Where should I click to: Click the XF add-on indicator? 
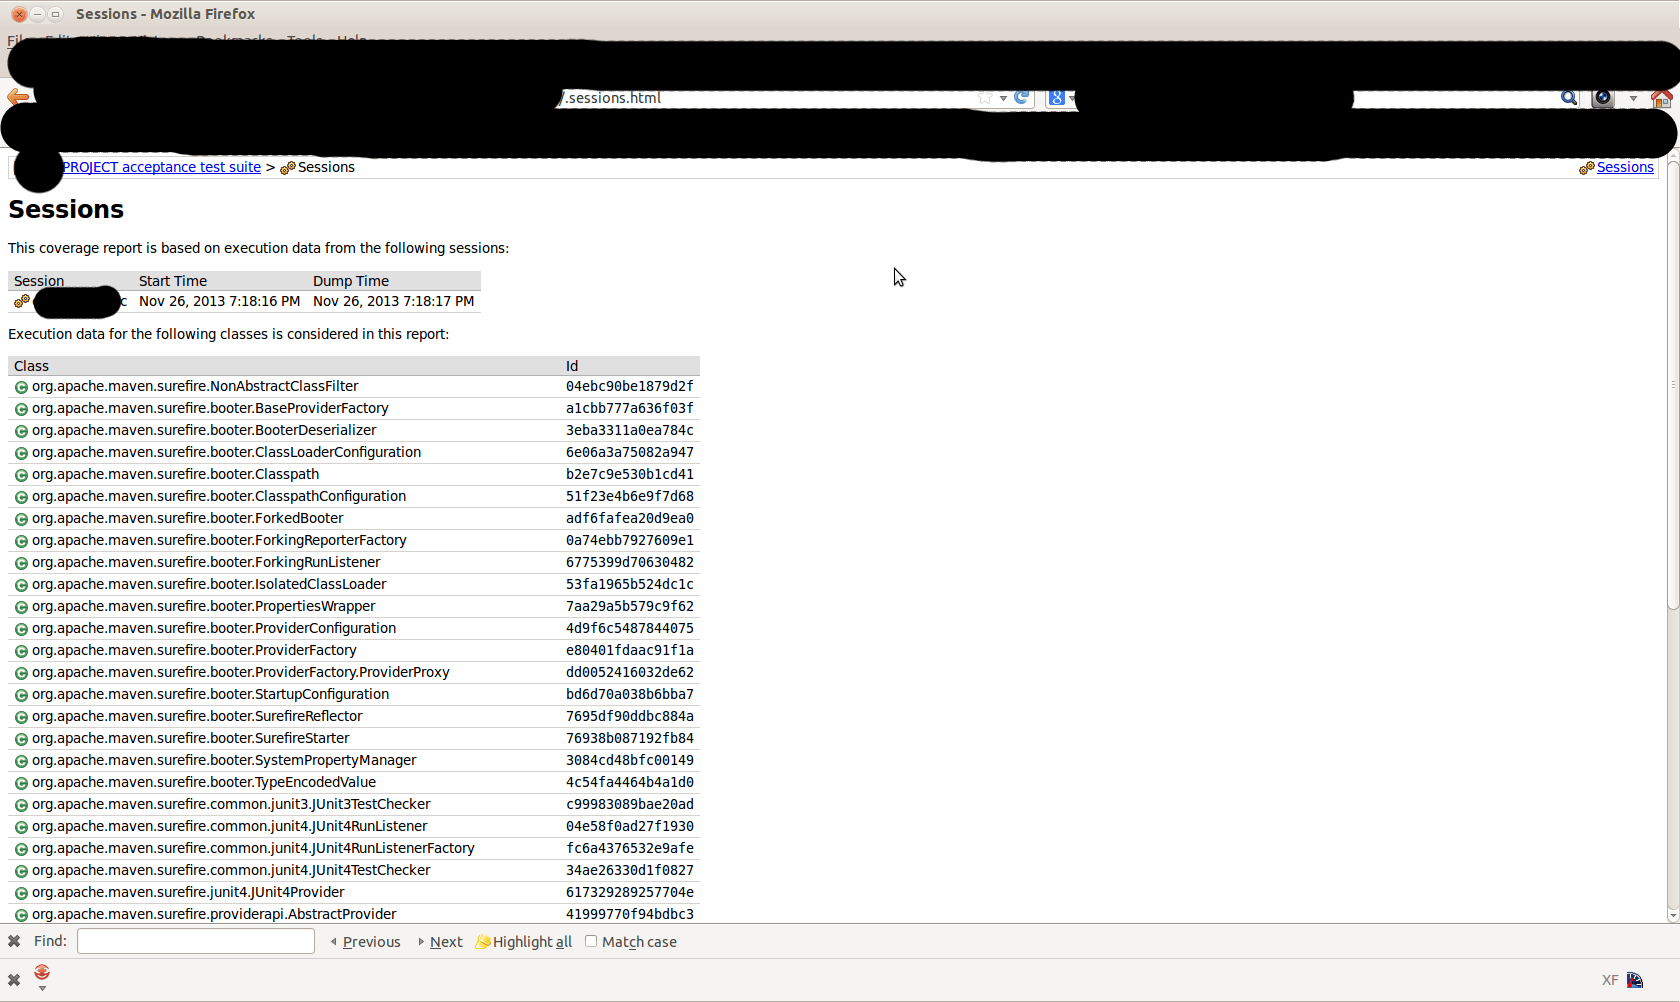(1610, 980)
